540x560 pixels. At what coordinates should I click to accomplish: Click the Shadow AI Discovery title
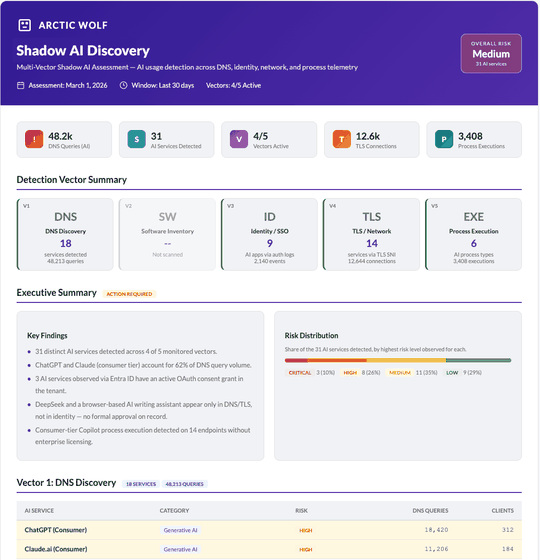pos(83,51)
